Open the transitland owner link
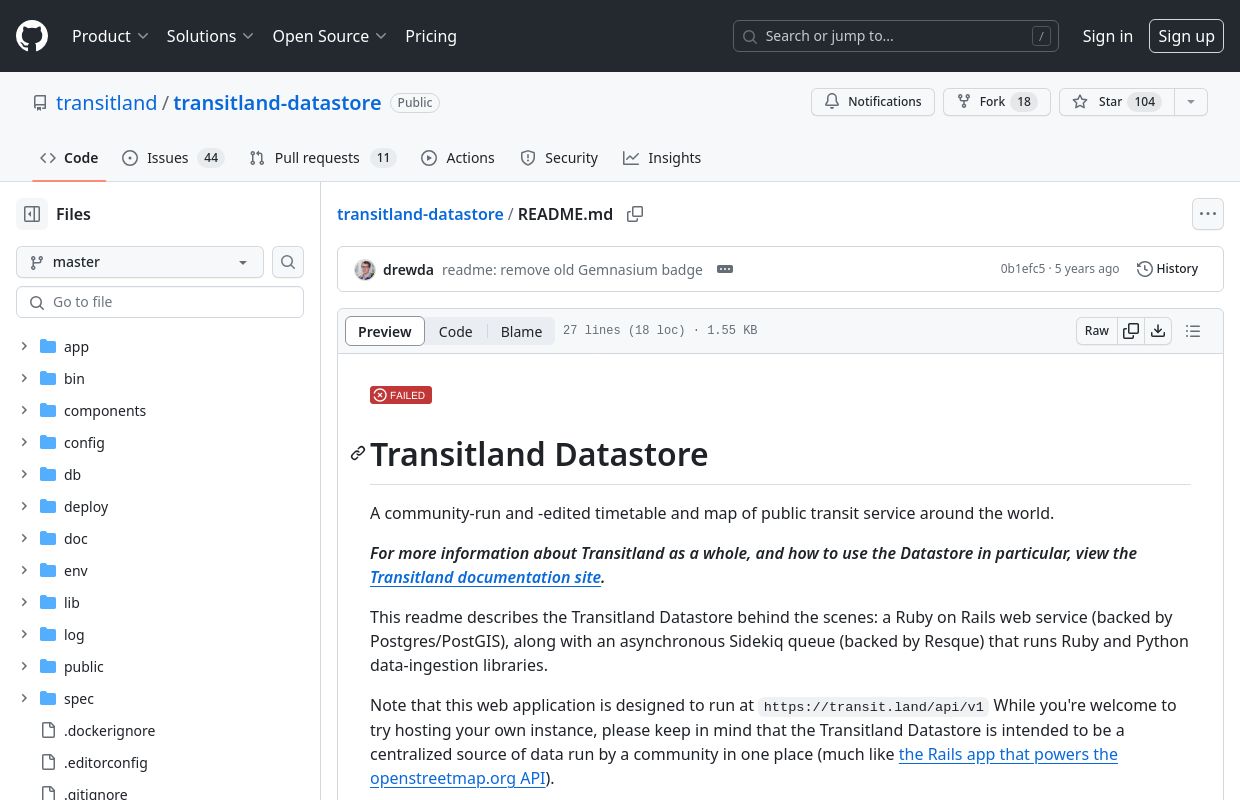The height and width of the screenshot is (800, 1240). [x=106, y=103]
